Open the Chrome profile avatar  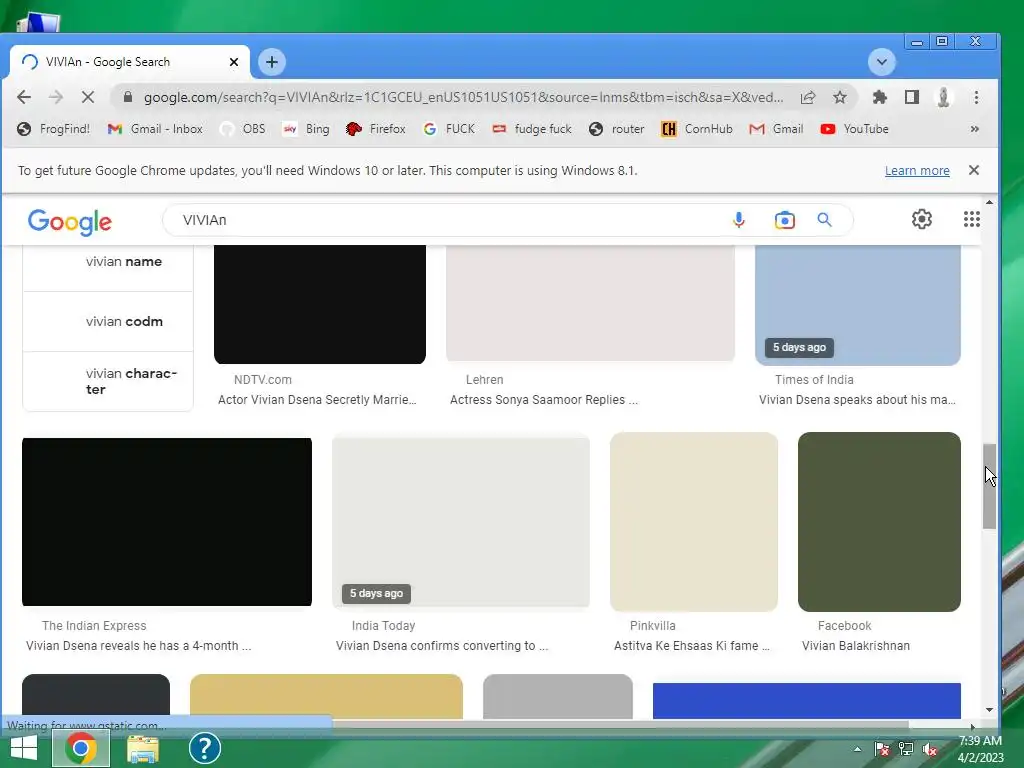click(943, 97)
